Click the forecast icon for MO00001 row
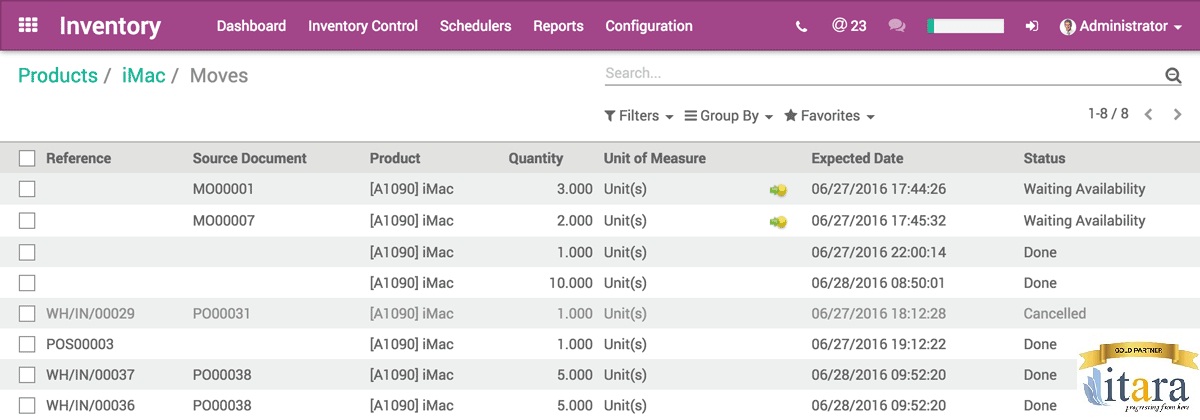Viewport: 1200px width, 420px height. (x=777, y=190)
